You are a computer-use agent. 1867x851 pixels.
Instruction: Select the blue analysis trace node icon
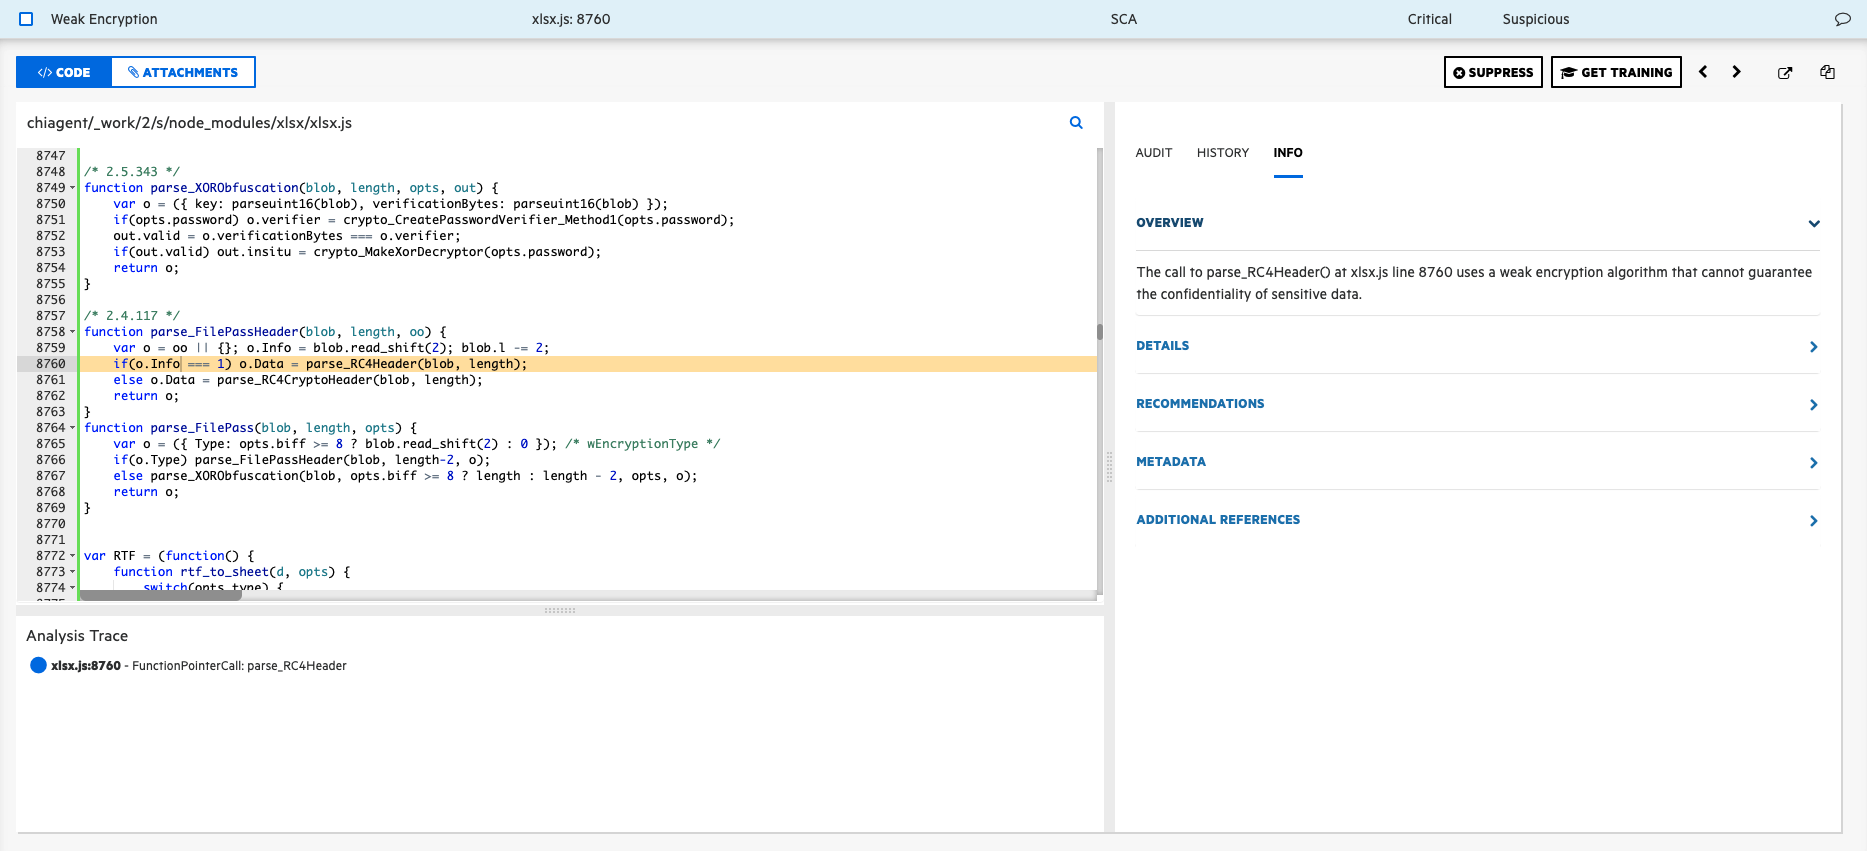[x=38, y=665]
